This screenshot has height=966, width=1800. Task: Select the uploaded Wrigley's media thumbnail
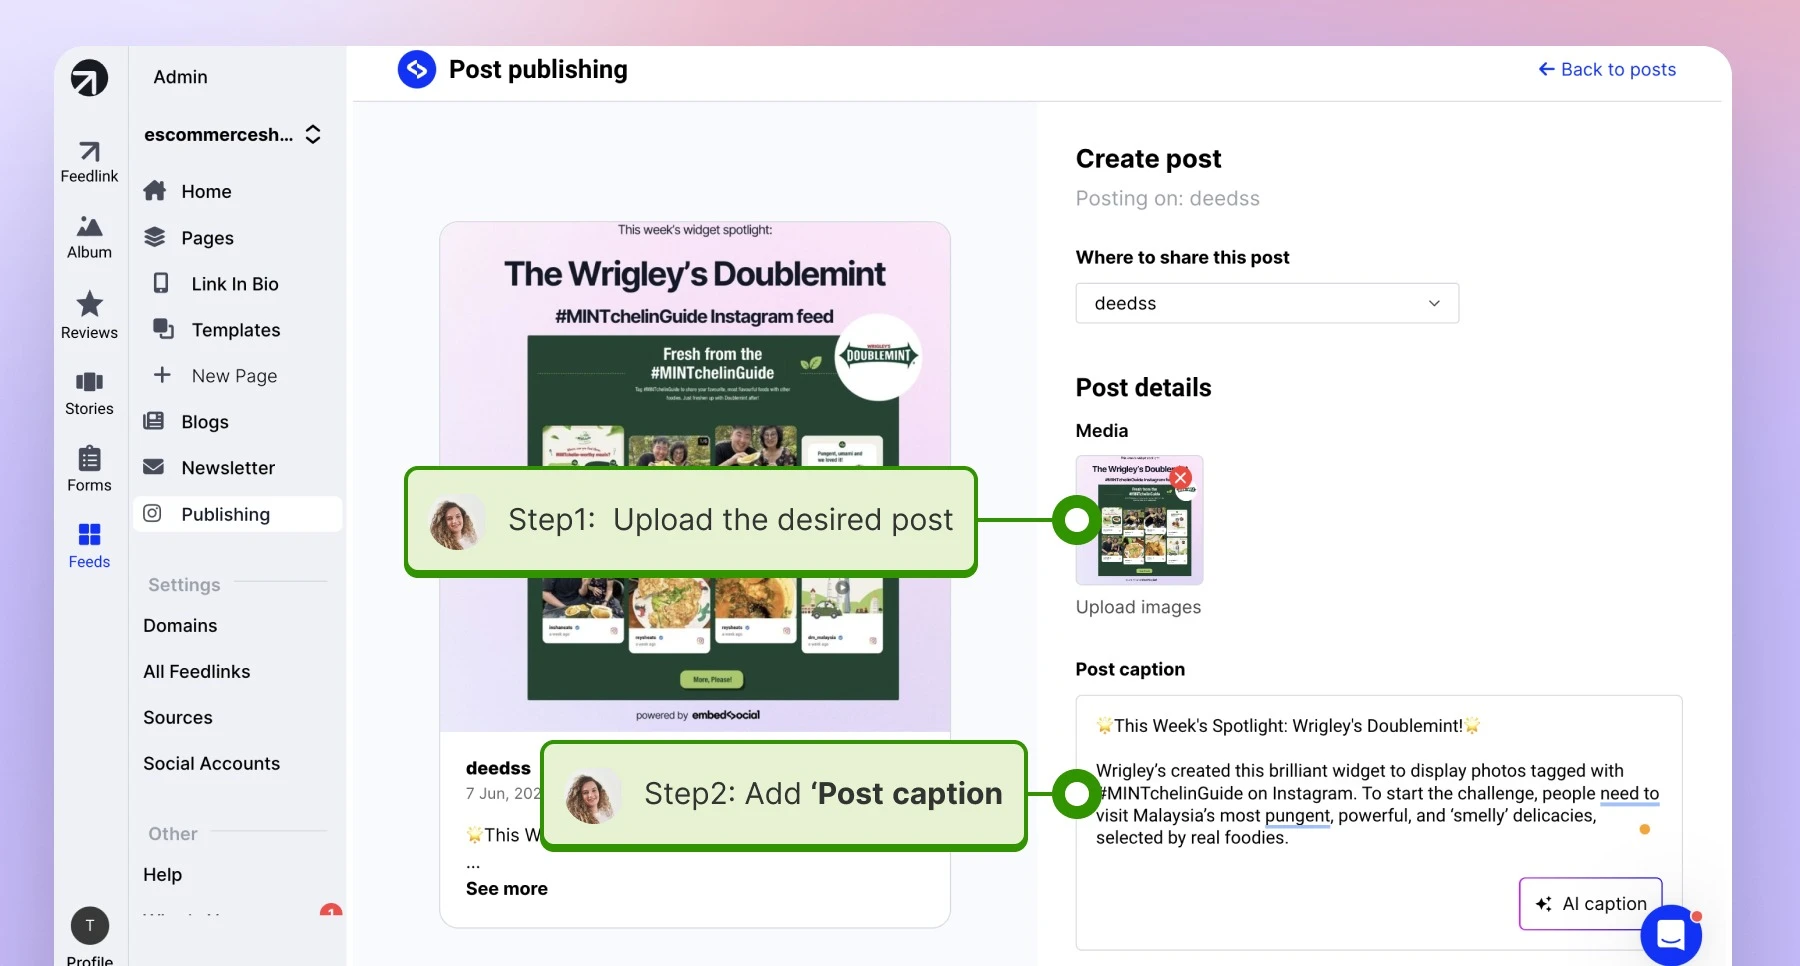[1139, 520]
